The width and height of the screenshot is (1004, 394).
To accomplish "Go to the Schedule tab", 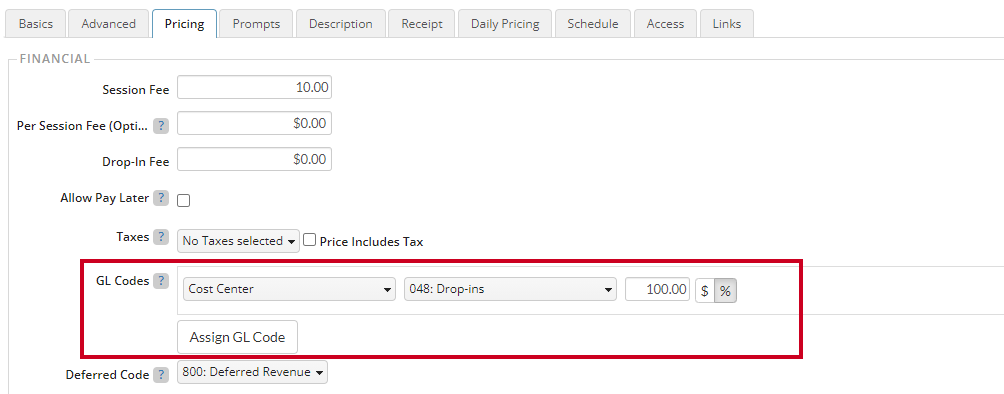I will pos(593,24).
